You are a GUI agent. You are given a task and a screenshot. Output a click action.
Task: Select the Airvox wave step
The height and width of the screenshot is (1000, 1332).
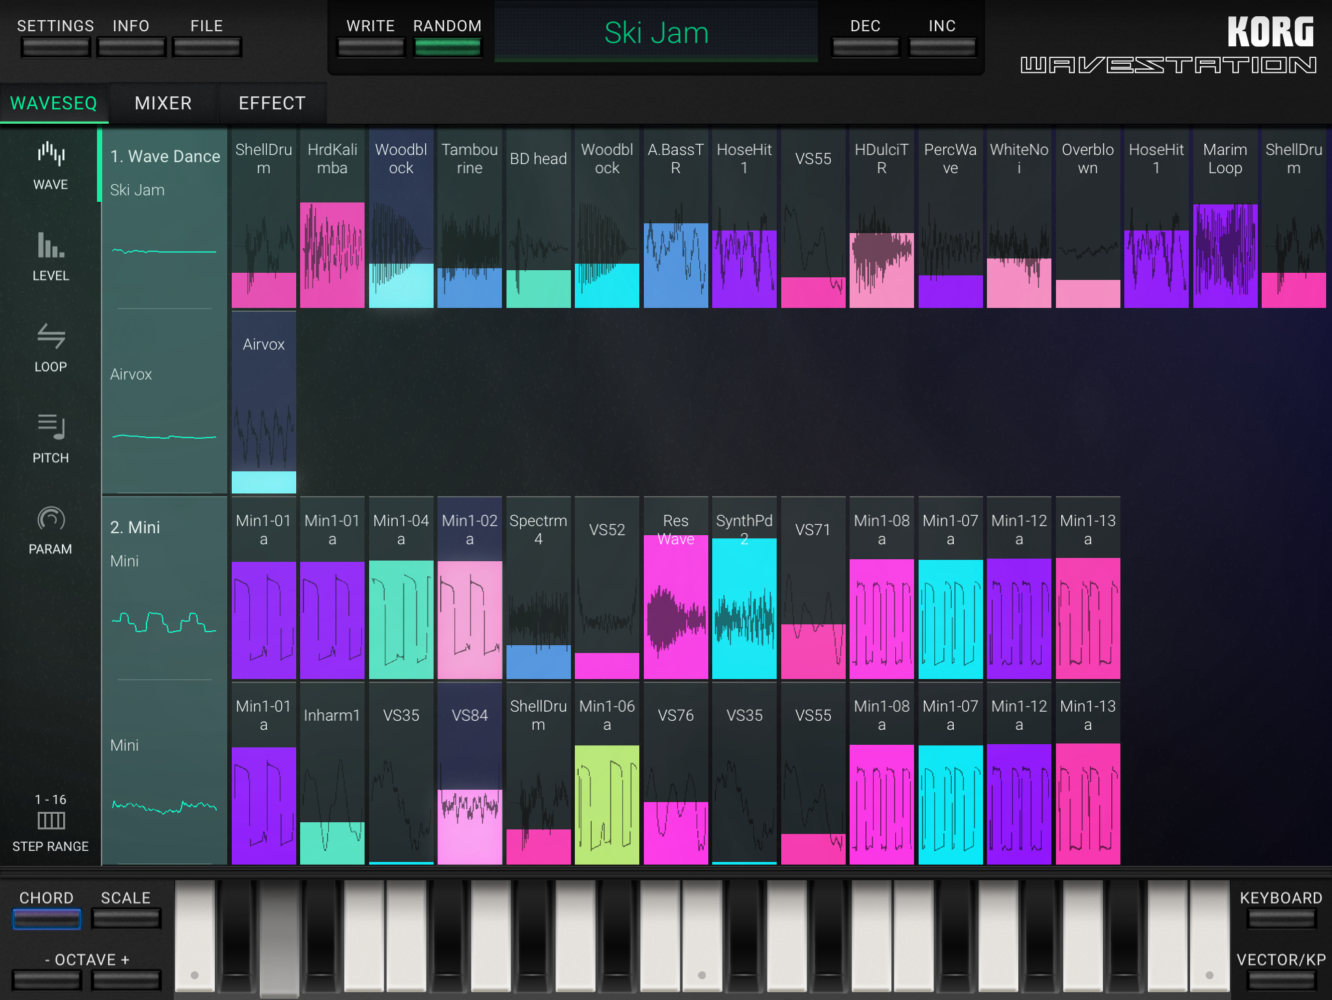click(x=264, y=402)
